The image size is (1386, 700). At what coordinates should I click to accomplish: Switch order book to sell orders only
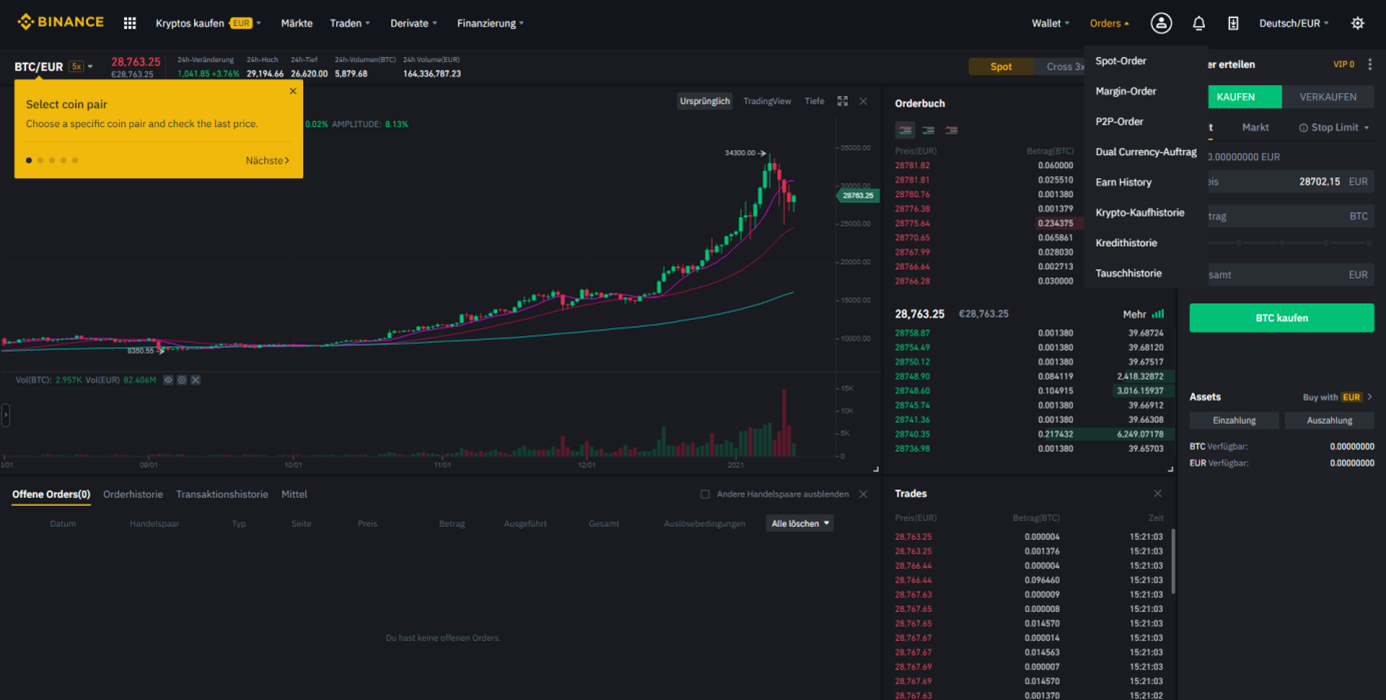[x=951, y=131]
